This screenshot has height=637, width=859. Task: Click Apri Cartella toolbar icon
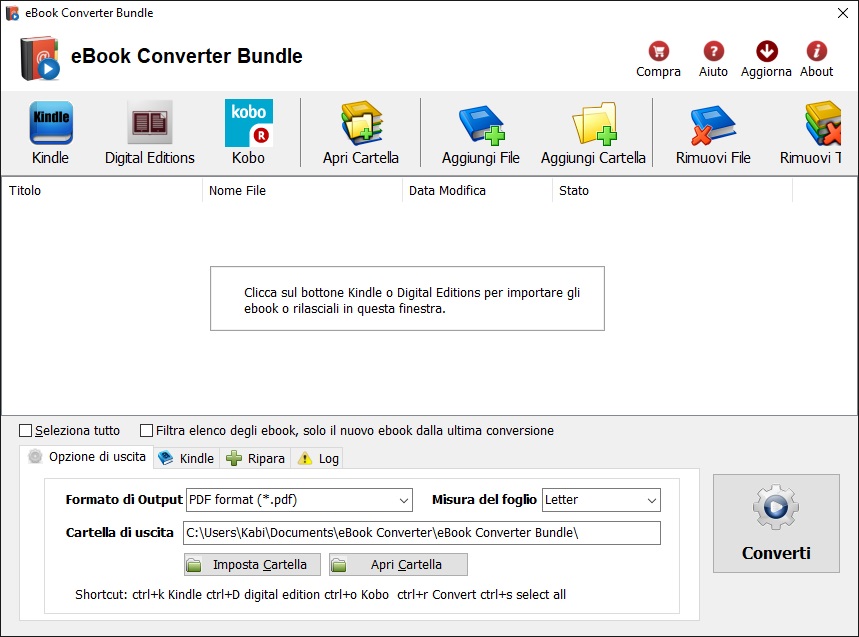(361, 123)
